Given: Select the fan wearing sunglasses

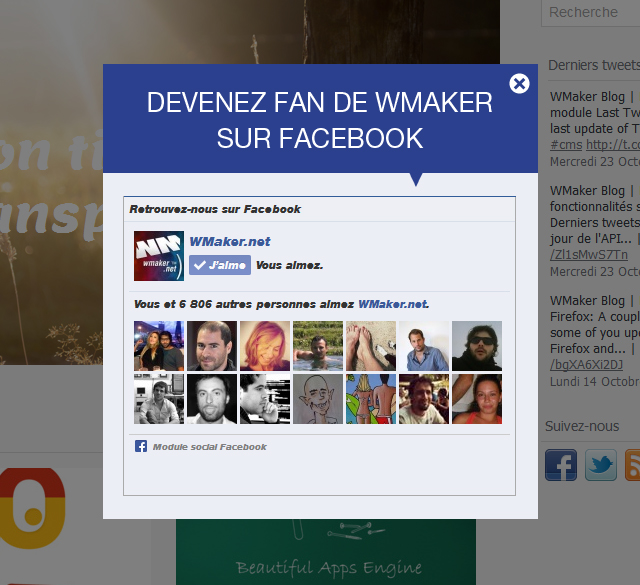Looking at the screenshot, I should point(477,346).
